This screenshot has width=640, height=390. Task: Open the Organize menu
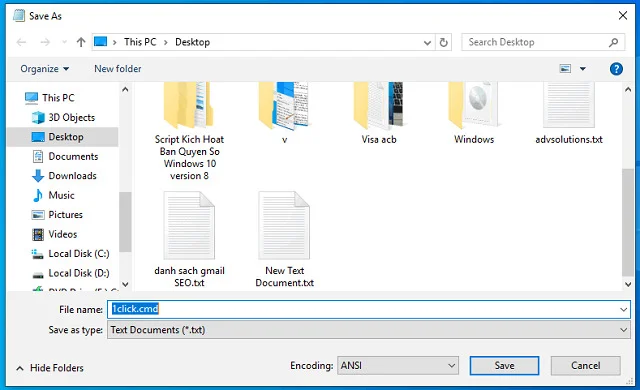44,69
